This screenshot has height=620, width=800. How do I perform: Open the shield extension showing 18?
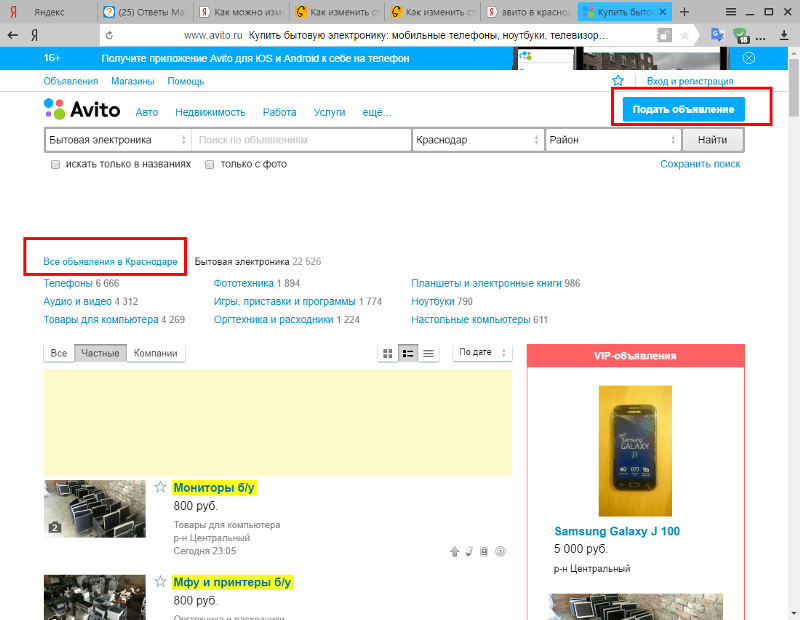pos(741,36)
